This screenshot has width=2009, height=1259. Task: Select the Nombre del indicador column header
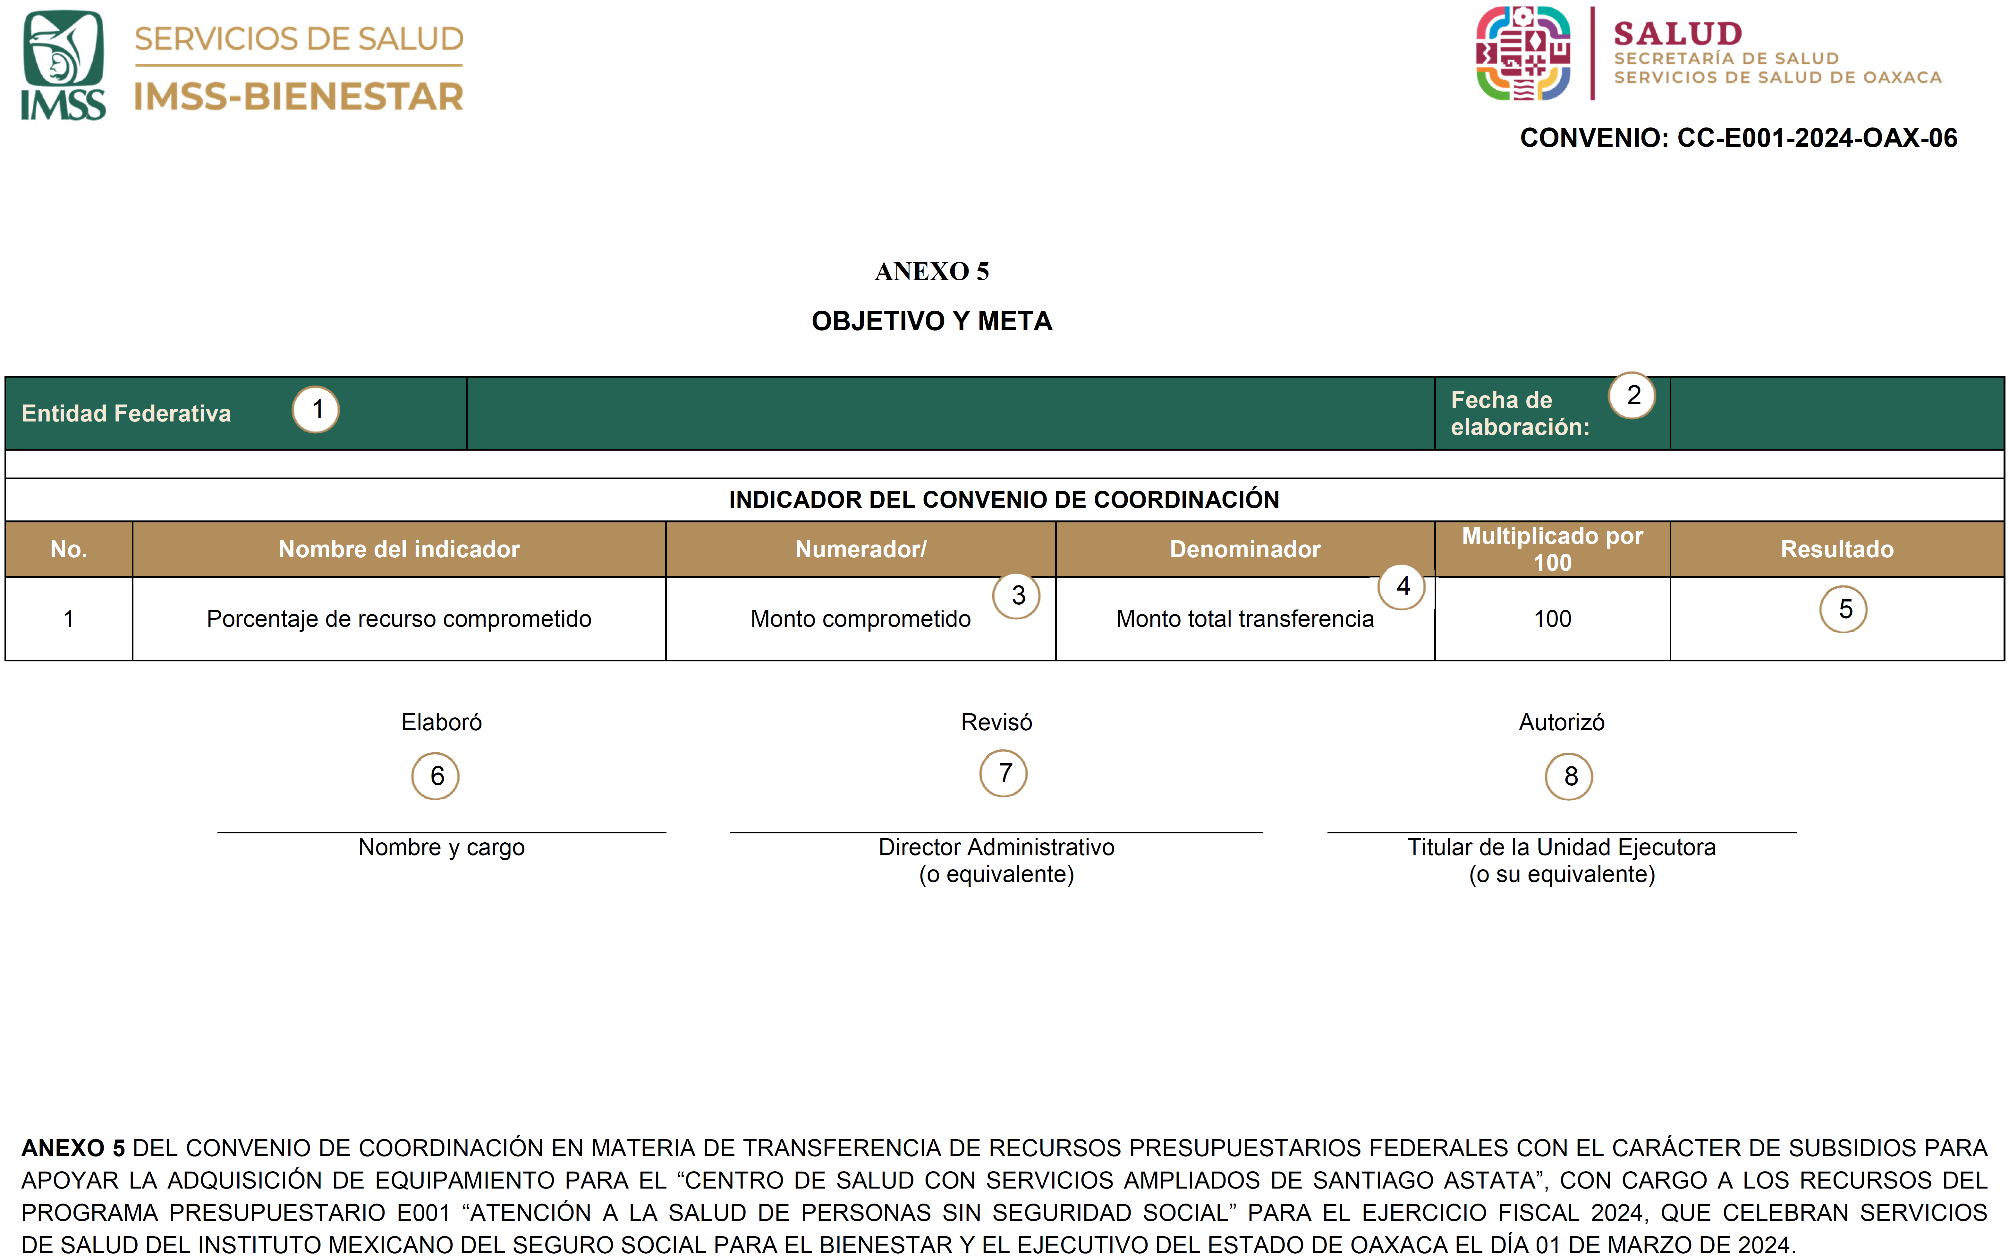pos(398,549)
